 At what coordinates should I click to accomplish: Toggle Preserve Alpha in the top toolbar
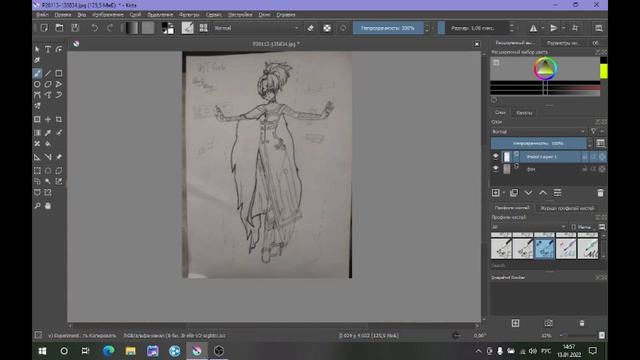(x=327, y=28)
